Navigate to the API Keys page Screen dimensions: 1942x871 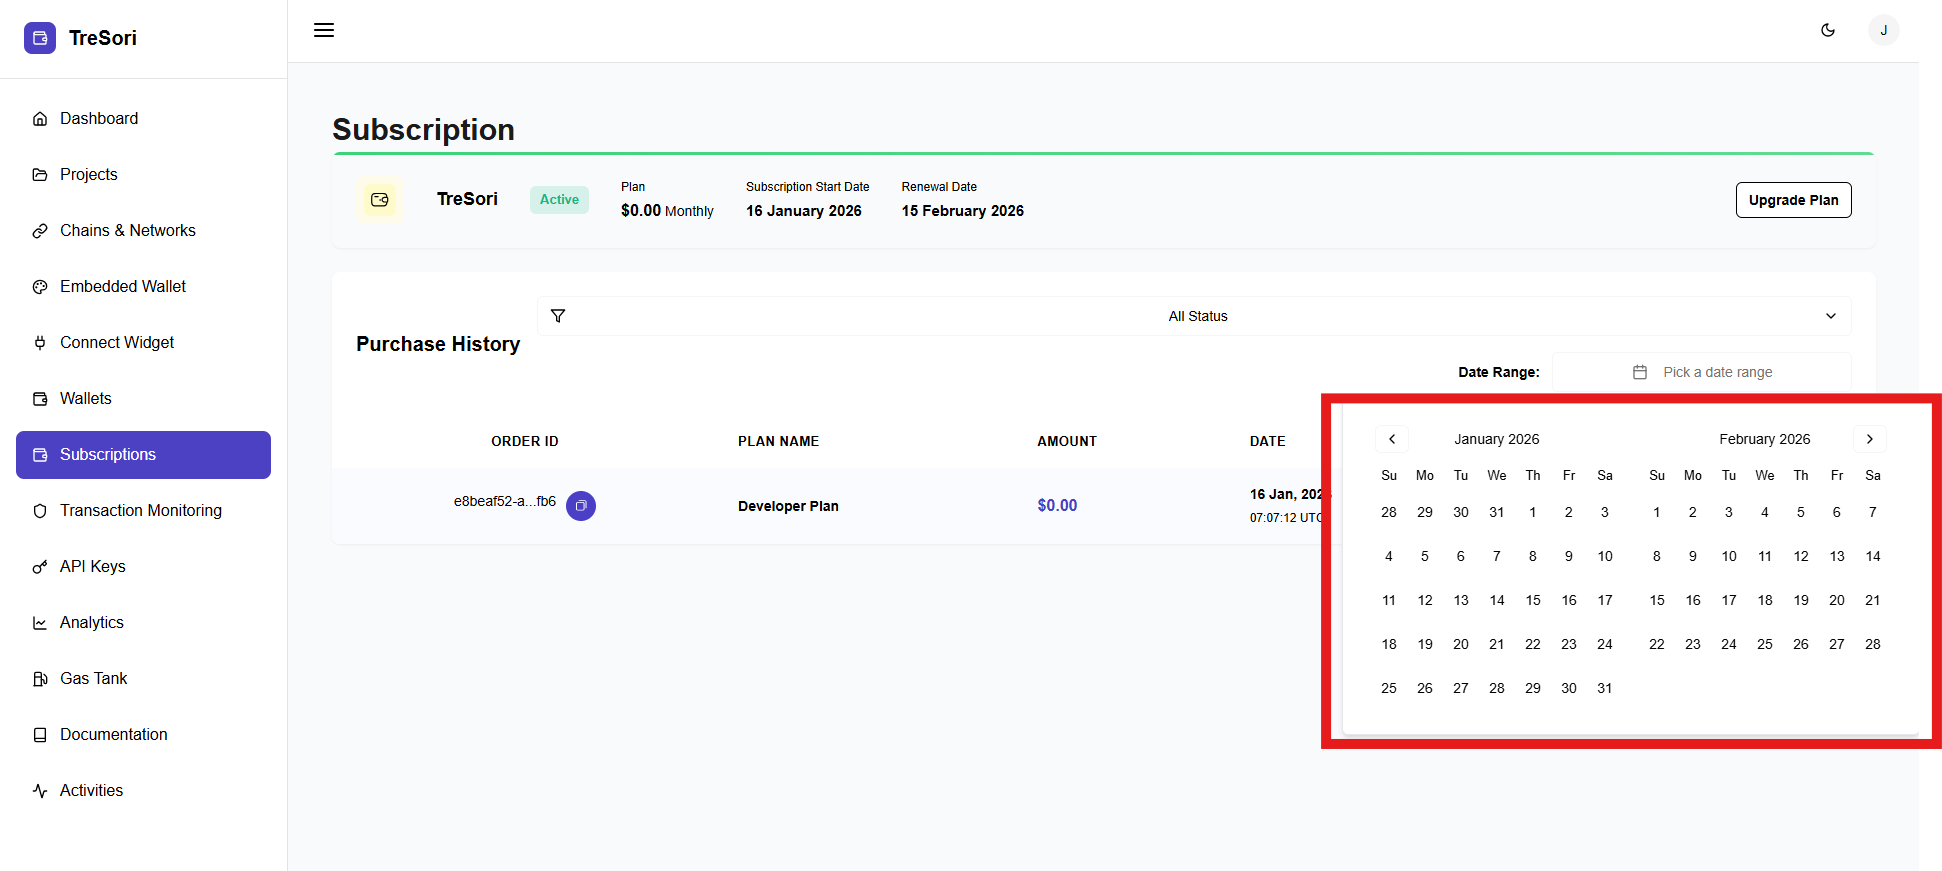click(x=92, y=566)
